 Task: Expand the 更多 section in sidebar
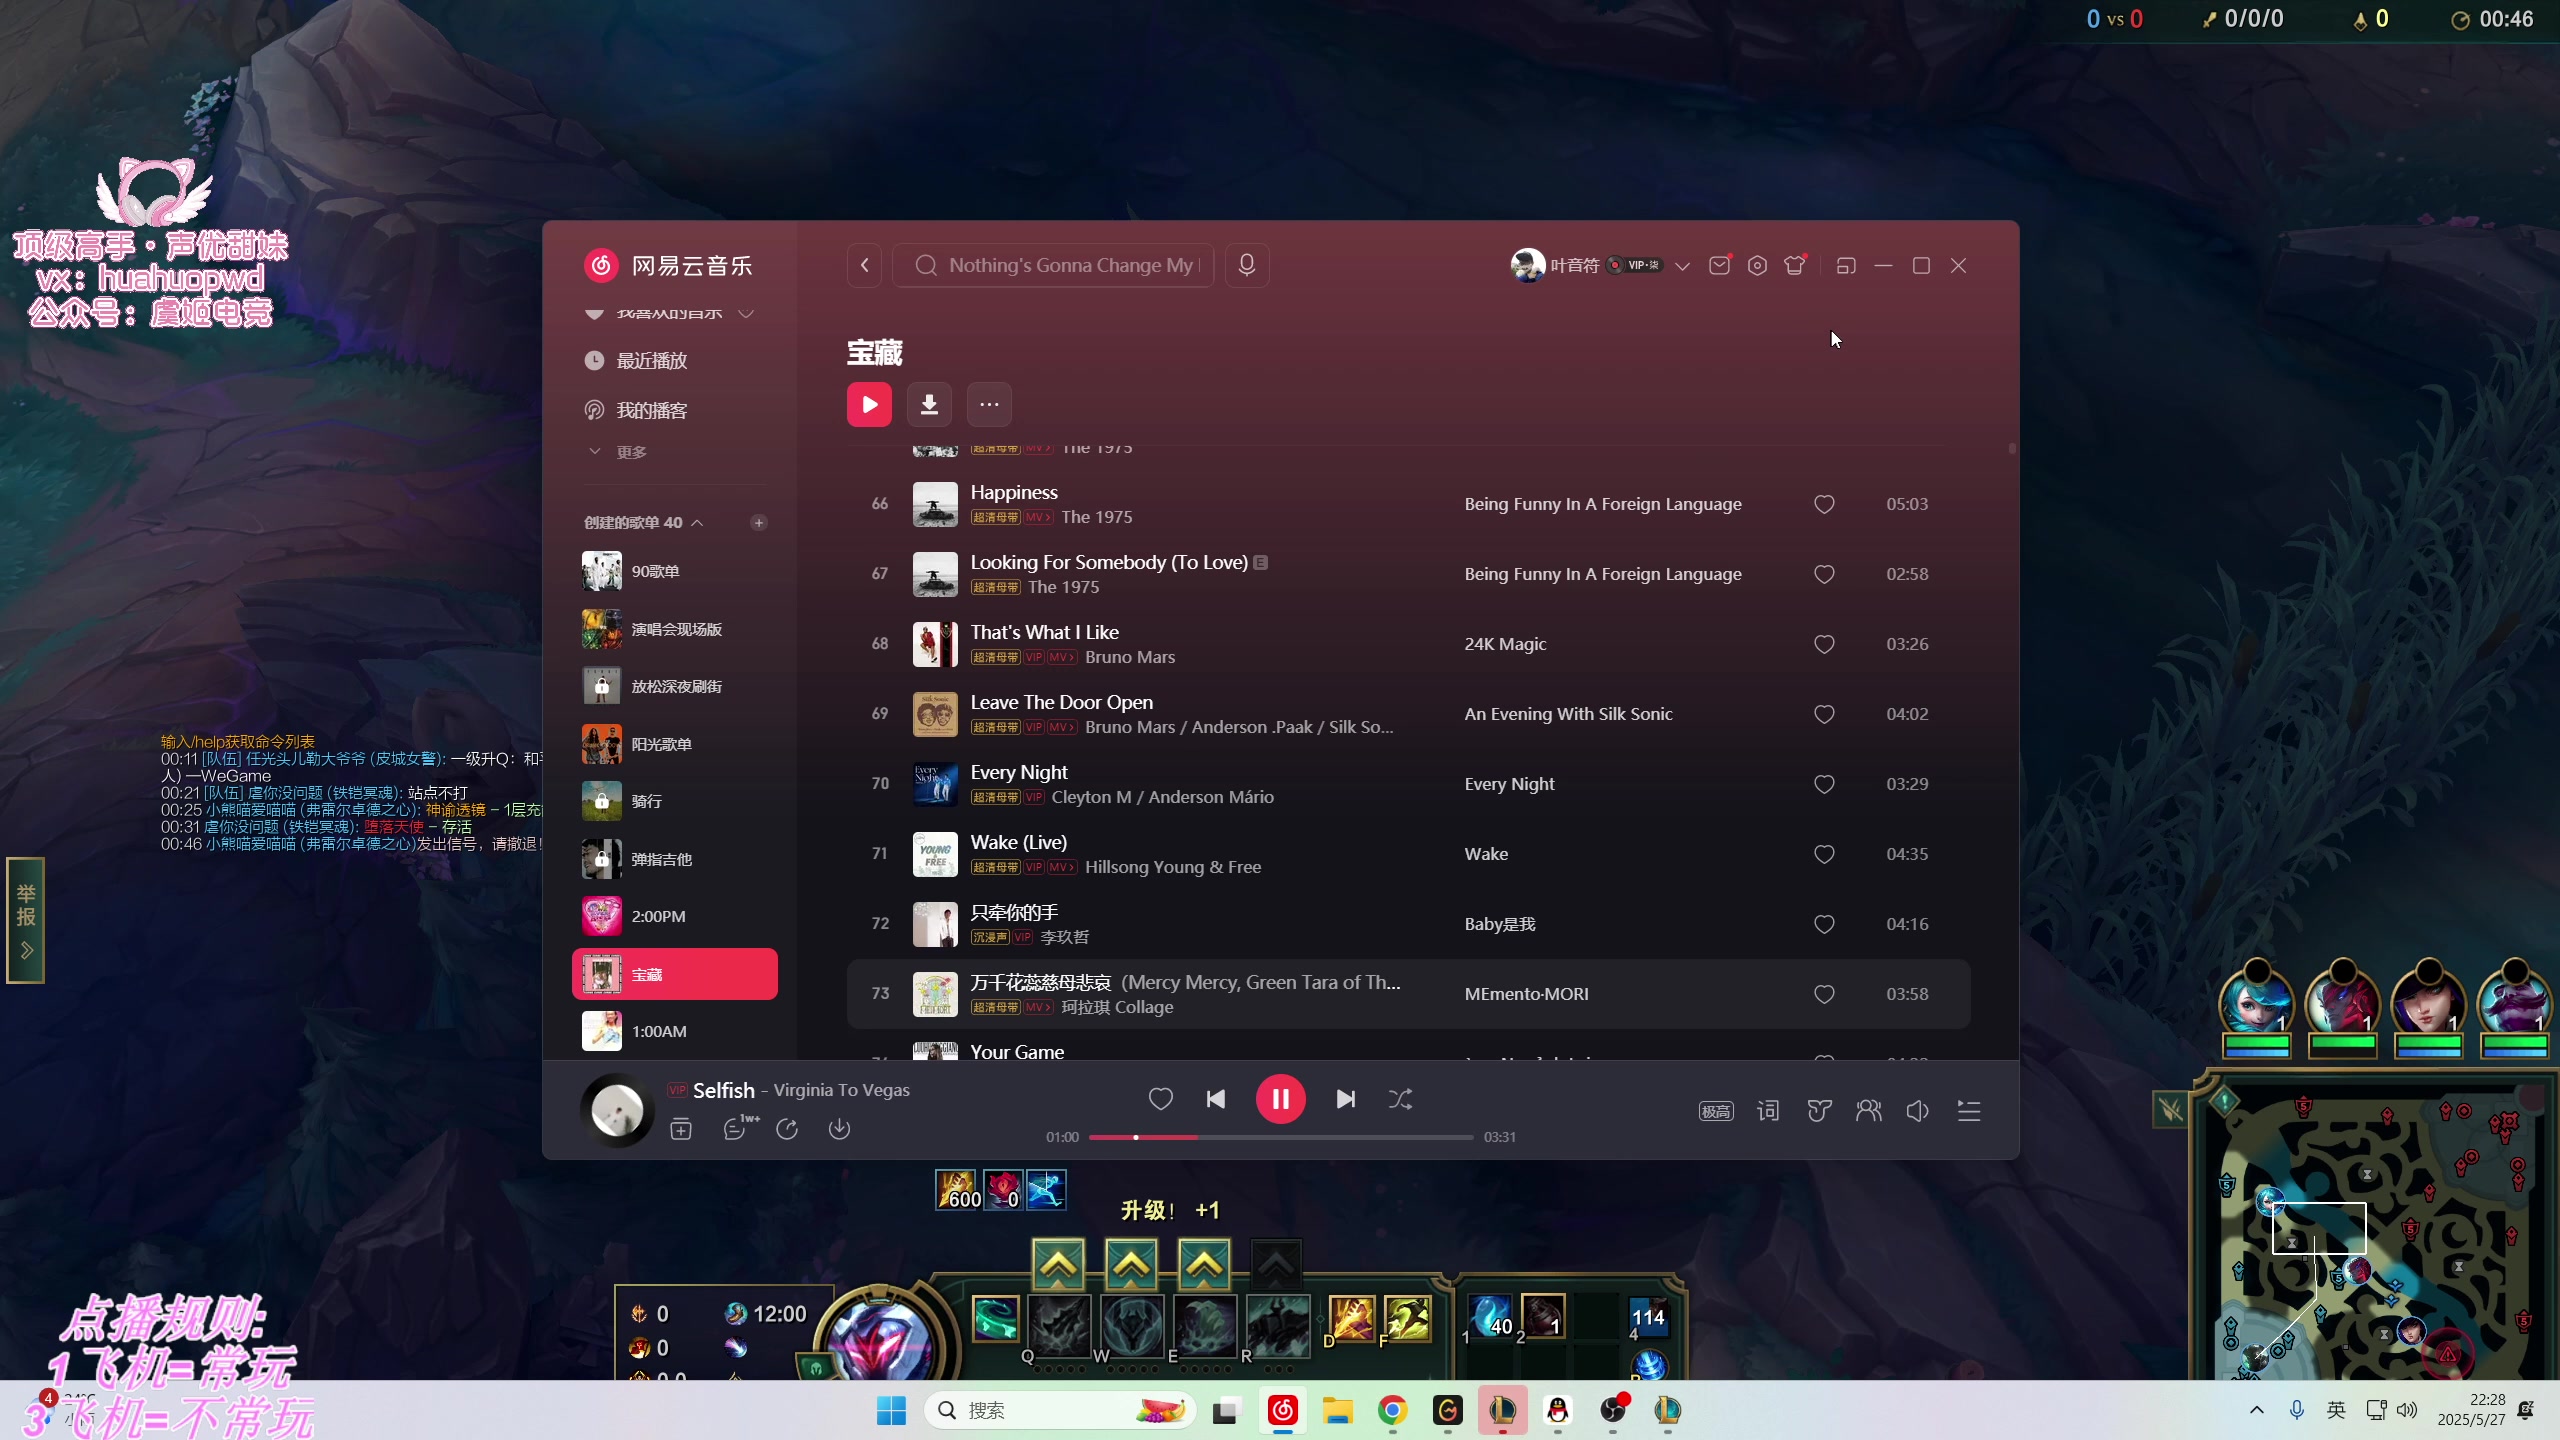click(x=617, y=452)
